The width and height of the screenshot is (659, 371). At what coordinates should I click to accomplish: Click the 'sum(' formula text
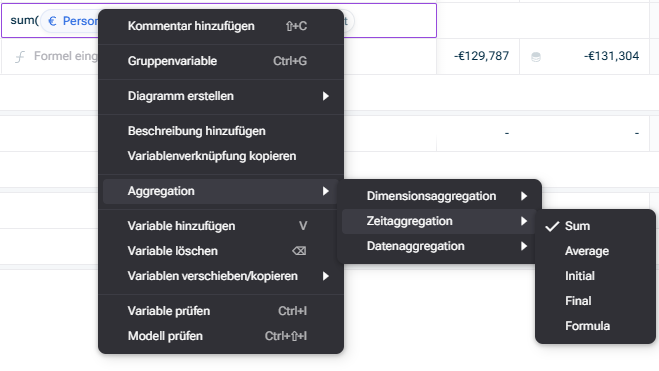click(24, 20)
